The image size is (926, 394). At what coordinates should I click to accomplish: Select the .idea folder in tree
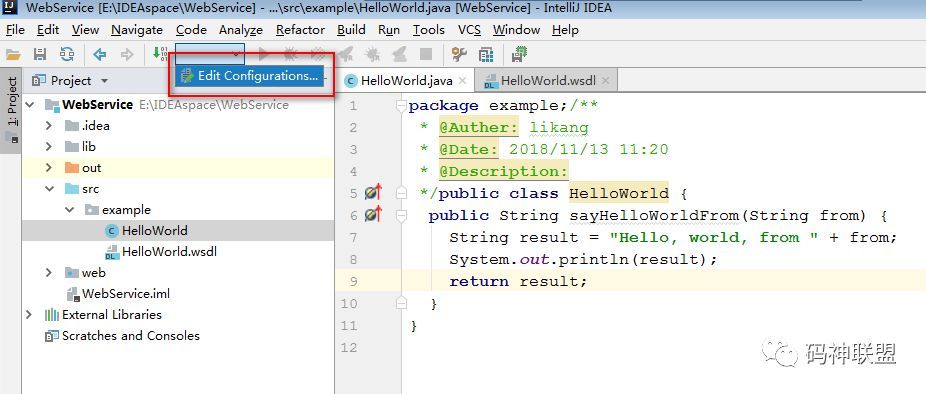pyautogui.click(x=96, y=126)
